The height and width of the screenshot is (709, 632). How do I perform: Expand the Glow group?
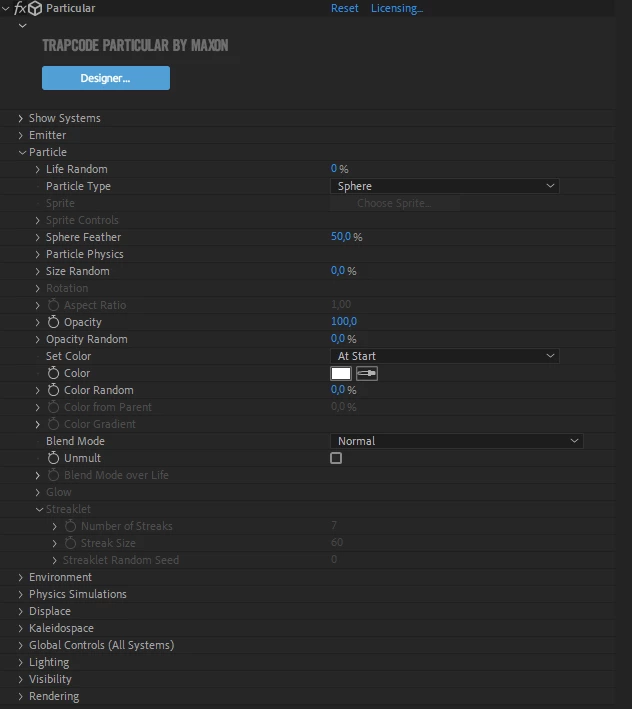pos(38,492)
